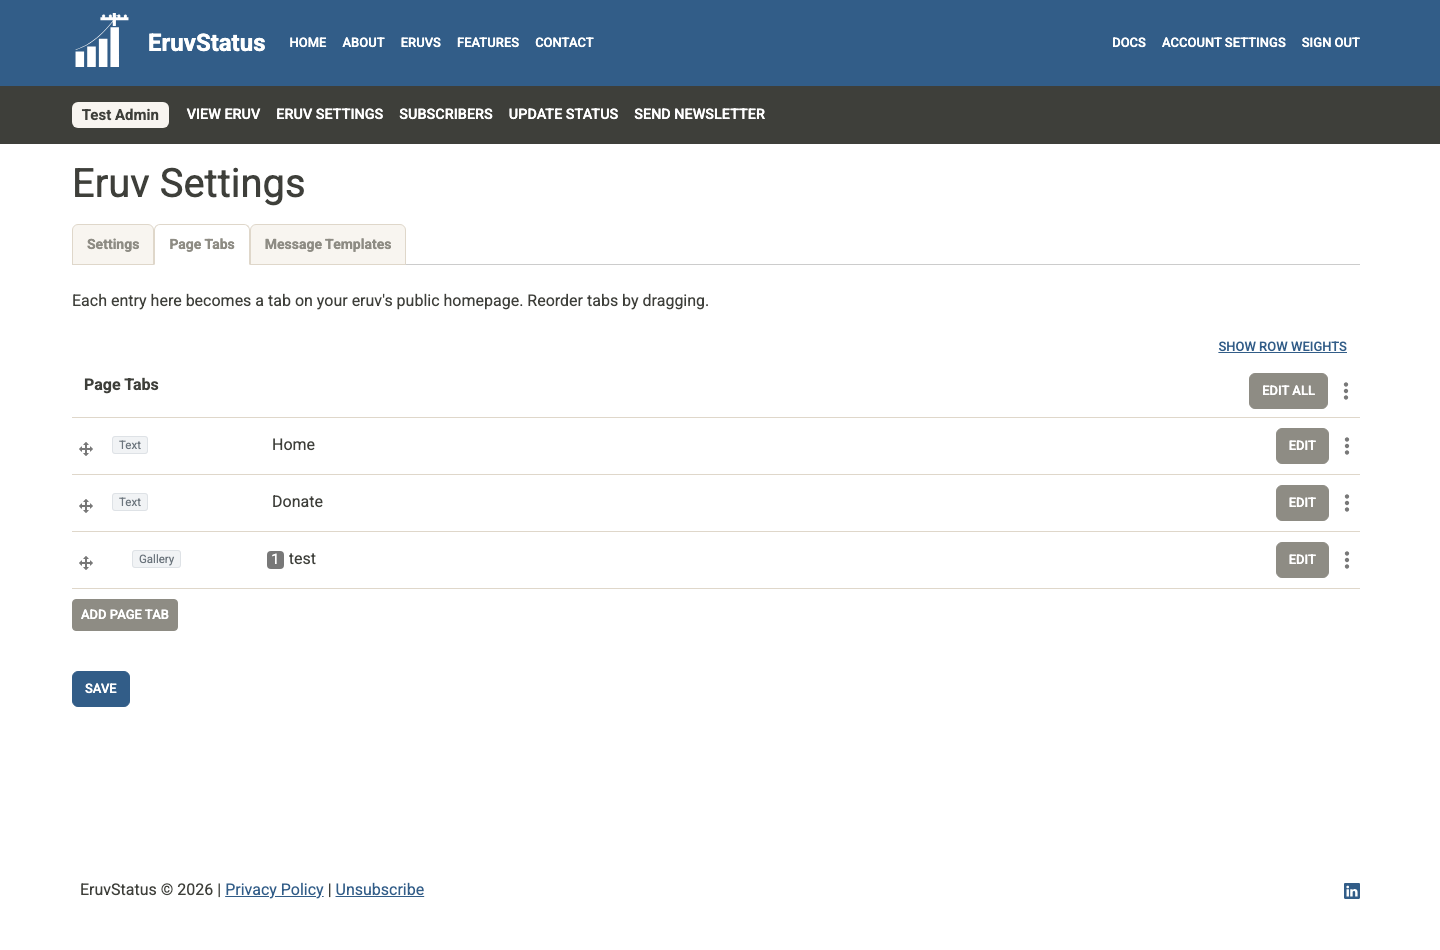Viewport: 1440px width, 950px height.
Task: Select Update Status in the admin bar
Action: click(562, 114)
